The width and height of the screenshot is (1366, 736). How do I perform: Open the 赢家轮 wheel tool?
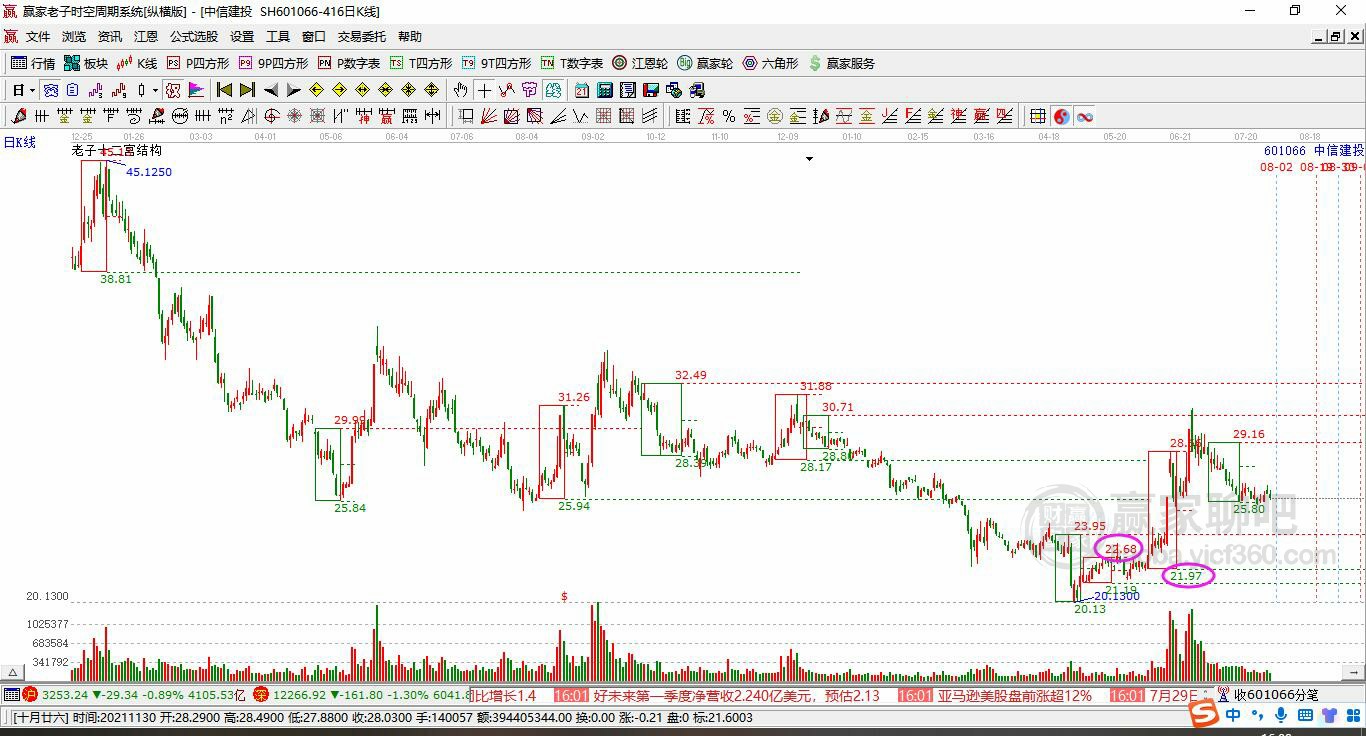[x=705, y=63]
